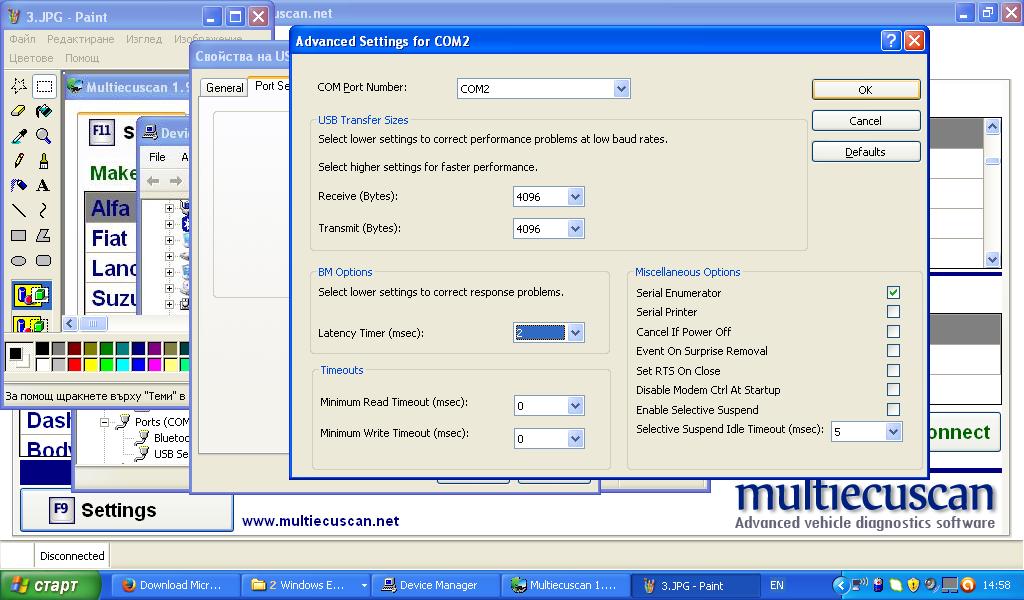Open Selective Suspend Idle Timeout dropdown

click(x=893, y=431)
